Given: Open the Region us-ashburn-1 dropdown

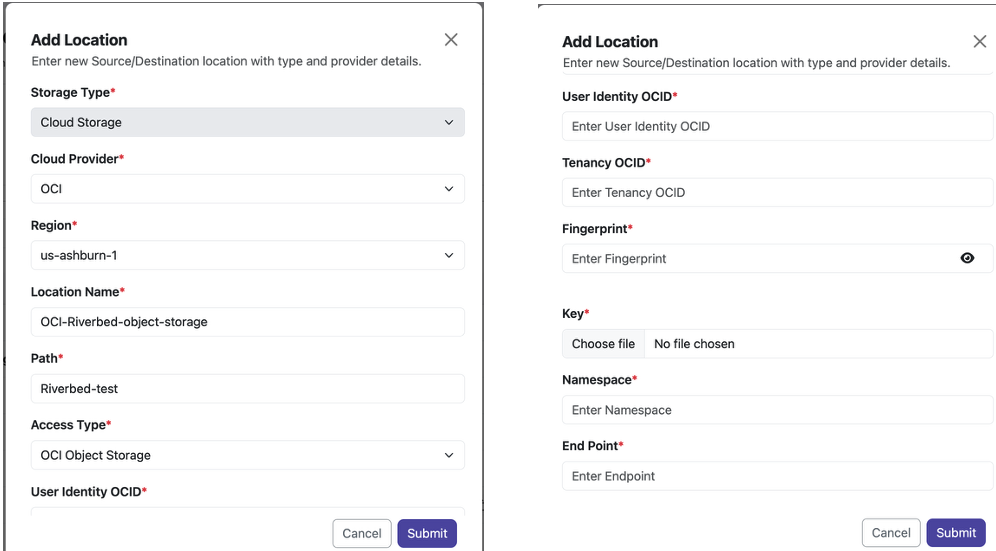Looking at the screenshot, I should (x=248, y=255).
